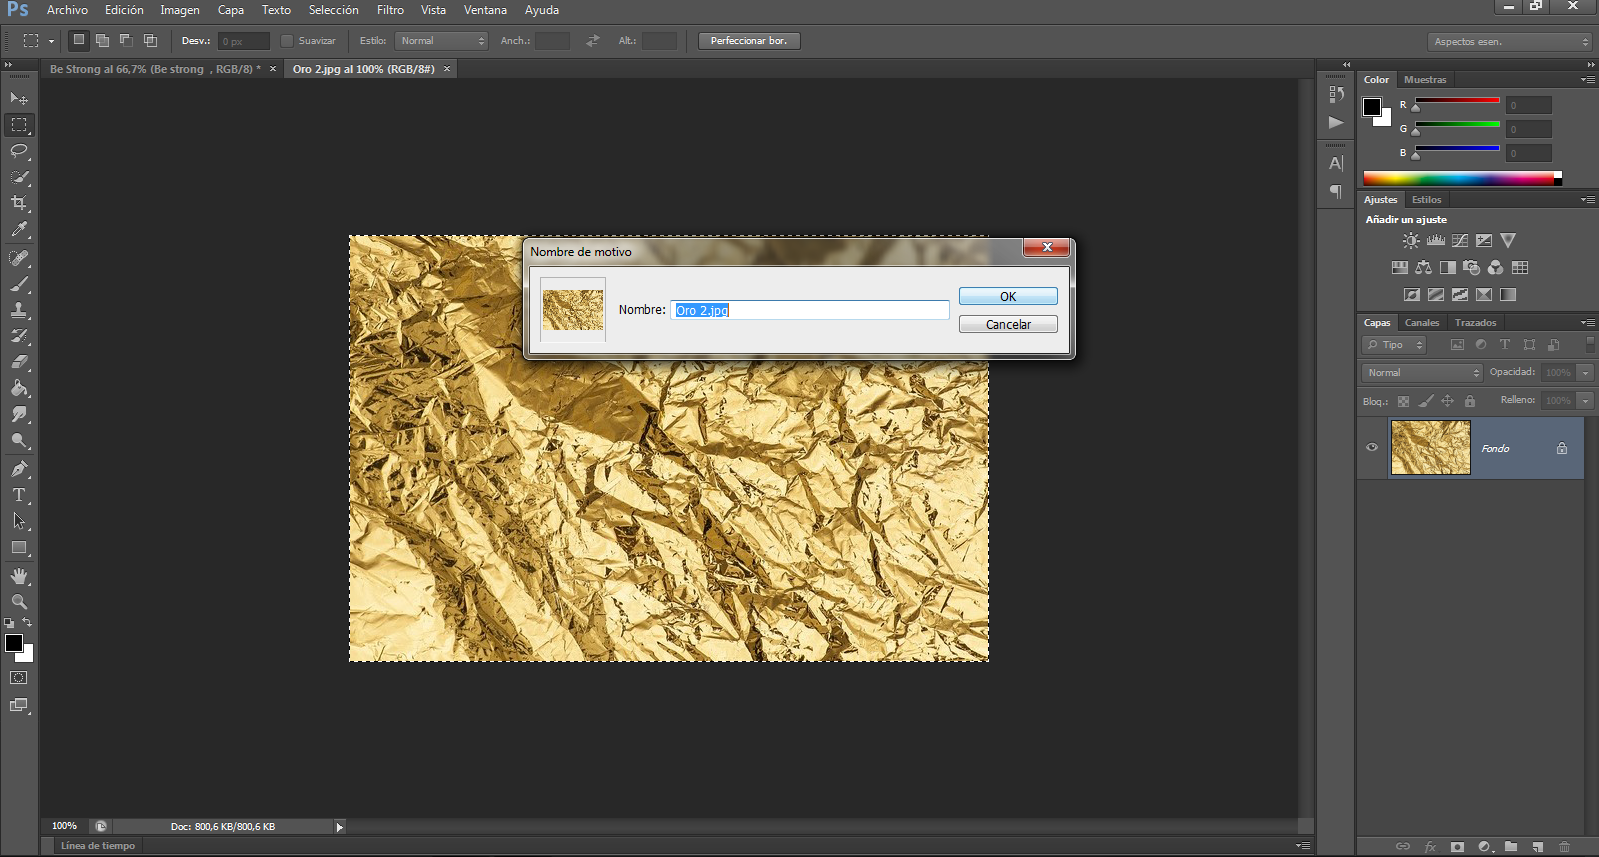The image size is (1599, 857).
Task: Select the Lasso tool
Action: [19, 151]
